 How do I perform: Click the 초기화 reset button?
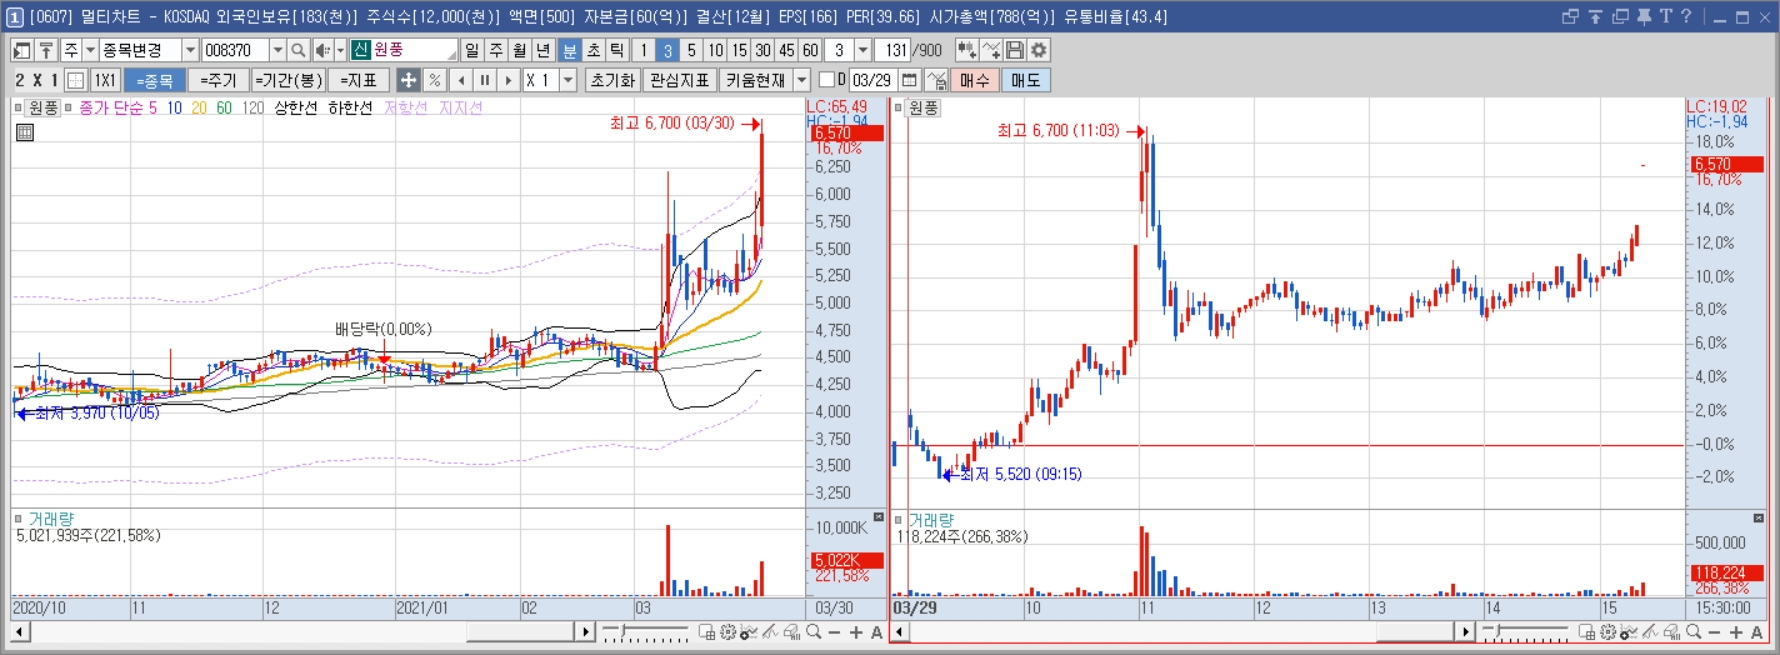coord(612,80)
